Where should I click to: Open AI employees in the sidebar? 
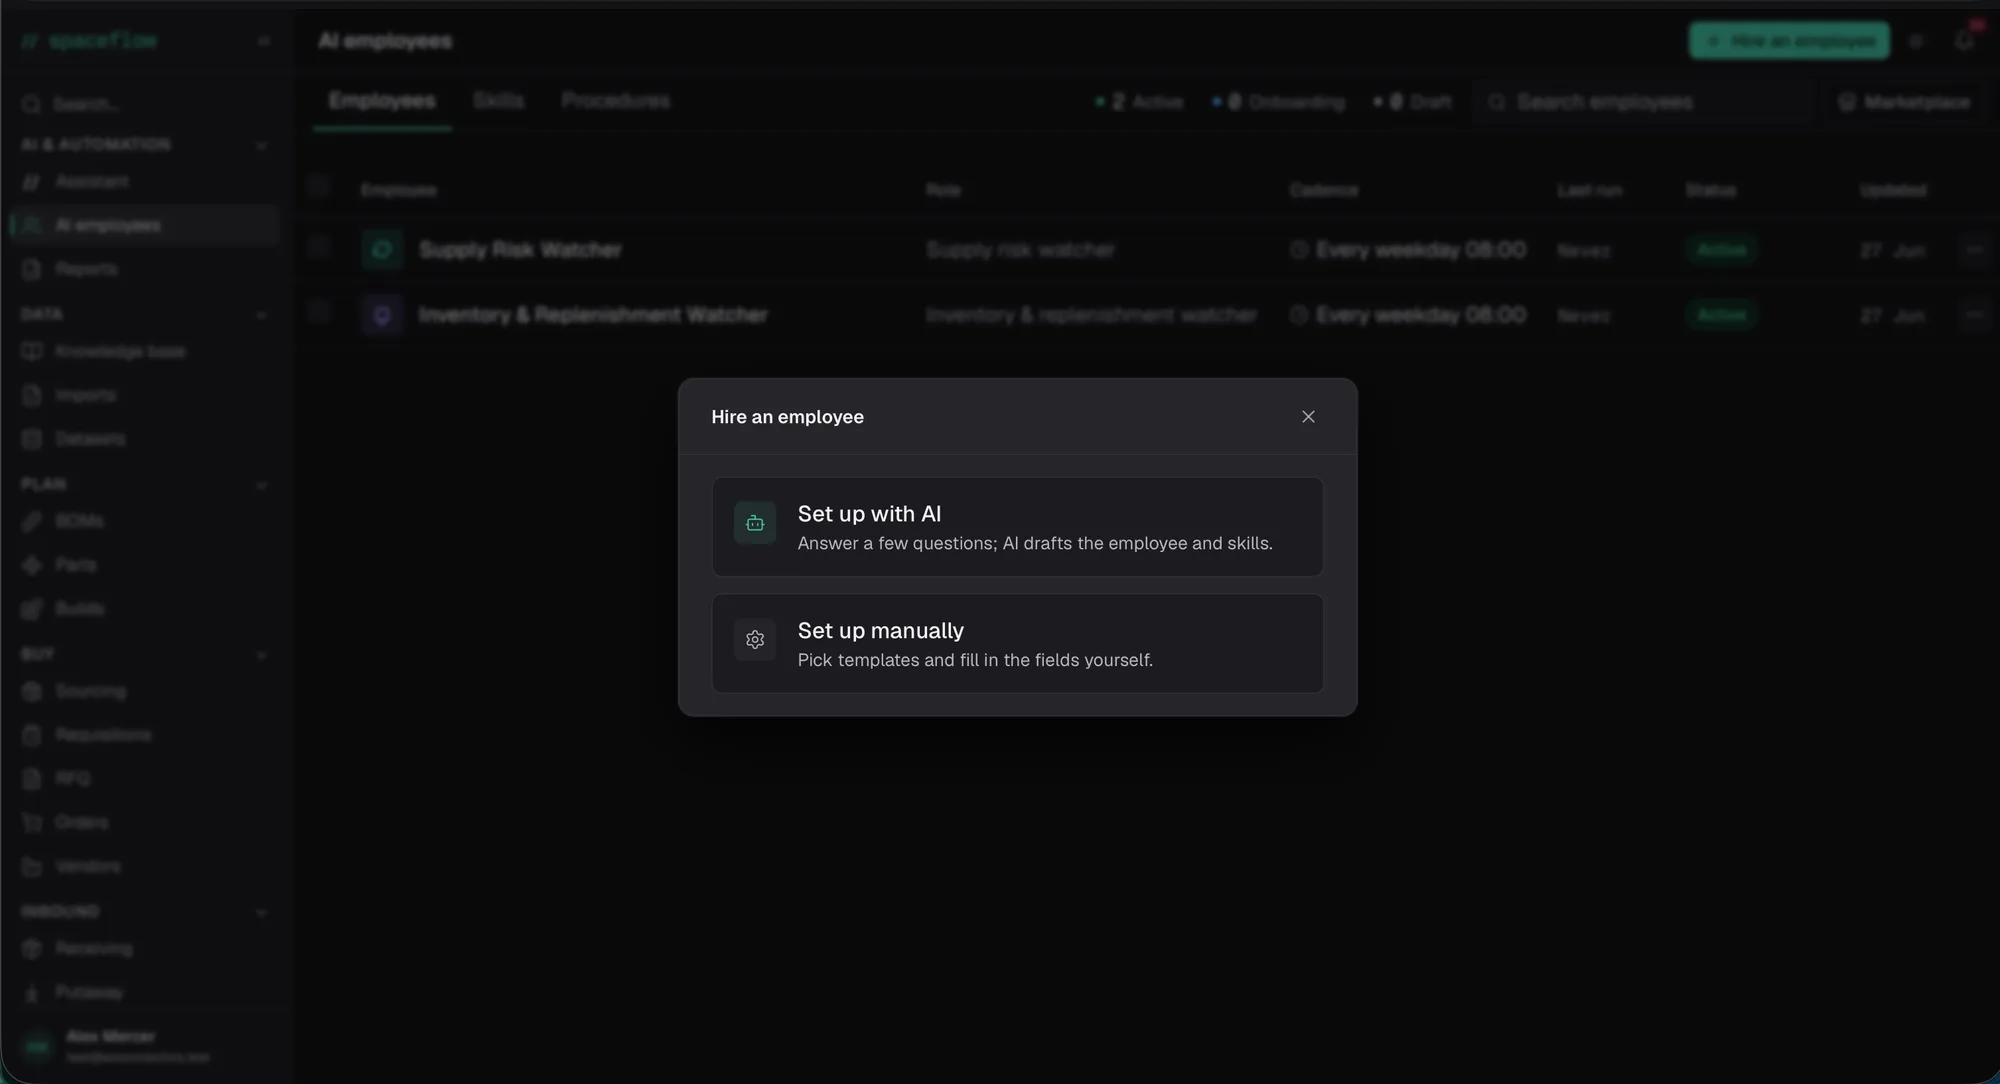coord(145,226)
